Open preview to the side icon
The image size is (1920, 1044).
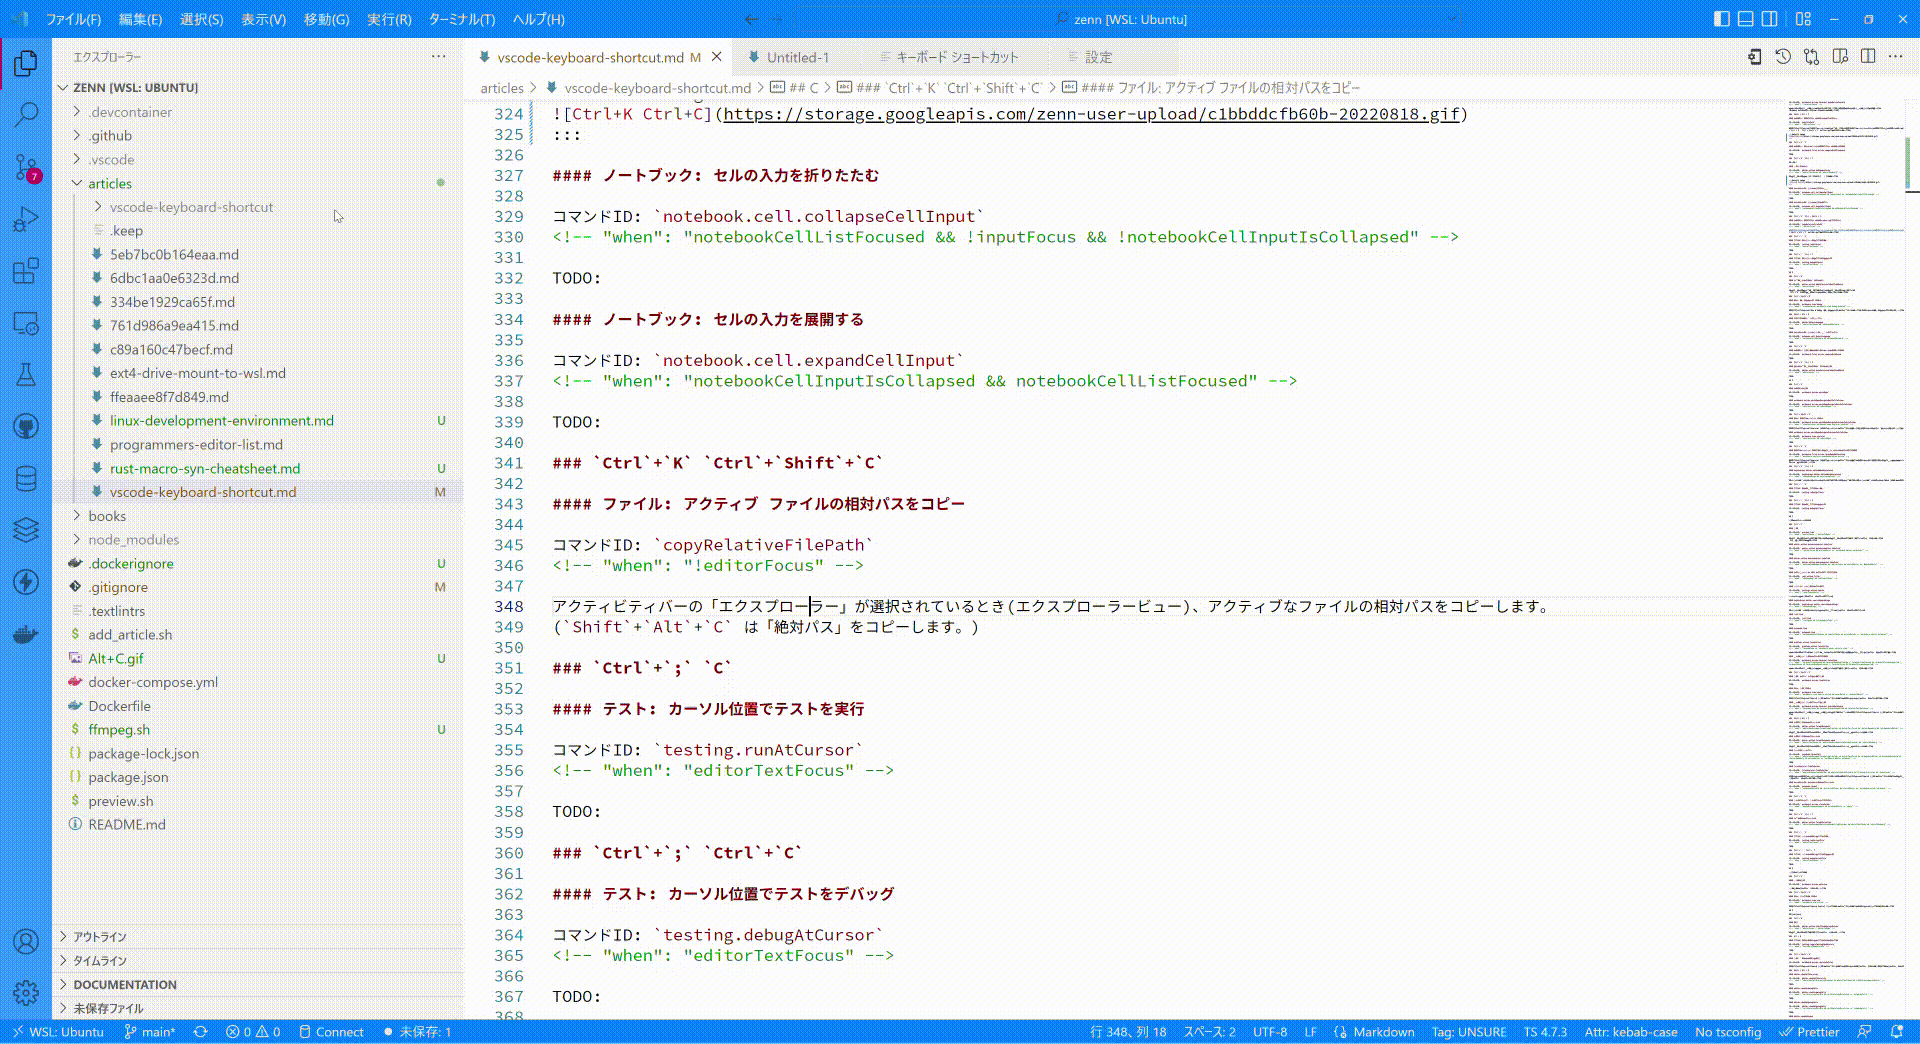1840,57
